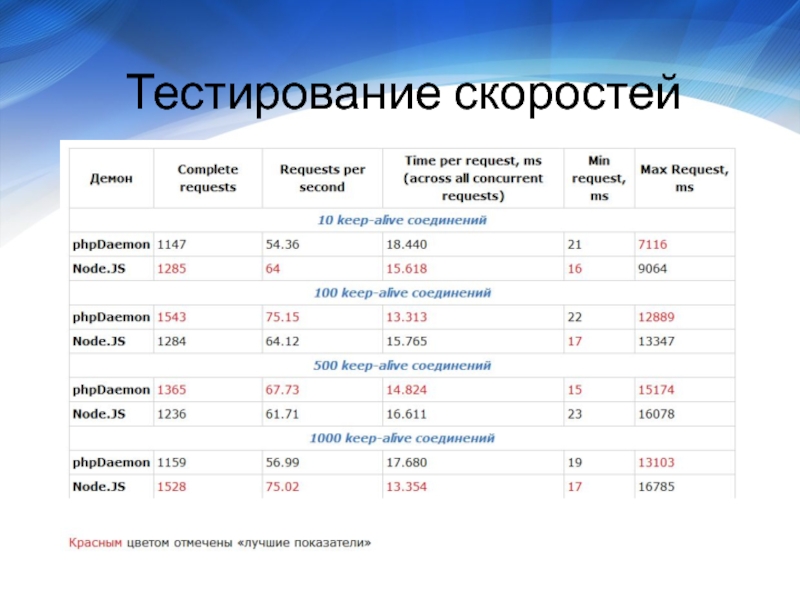The width and height of the screenshot is (800, 600).
Task: Click the '500 keep-alive соединений' section heading
Action: tap(402, 365)
